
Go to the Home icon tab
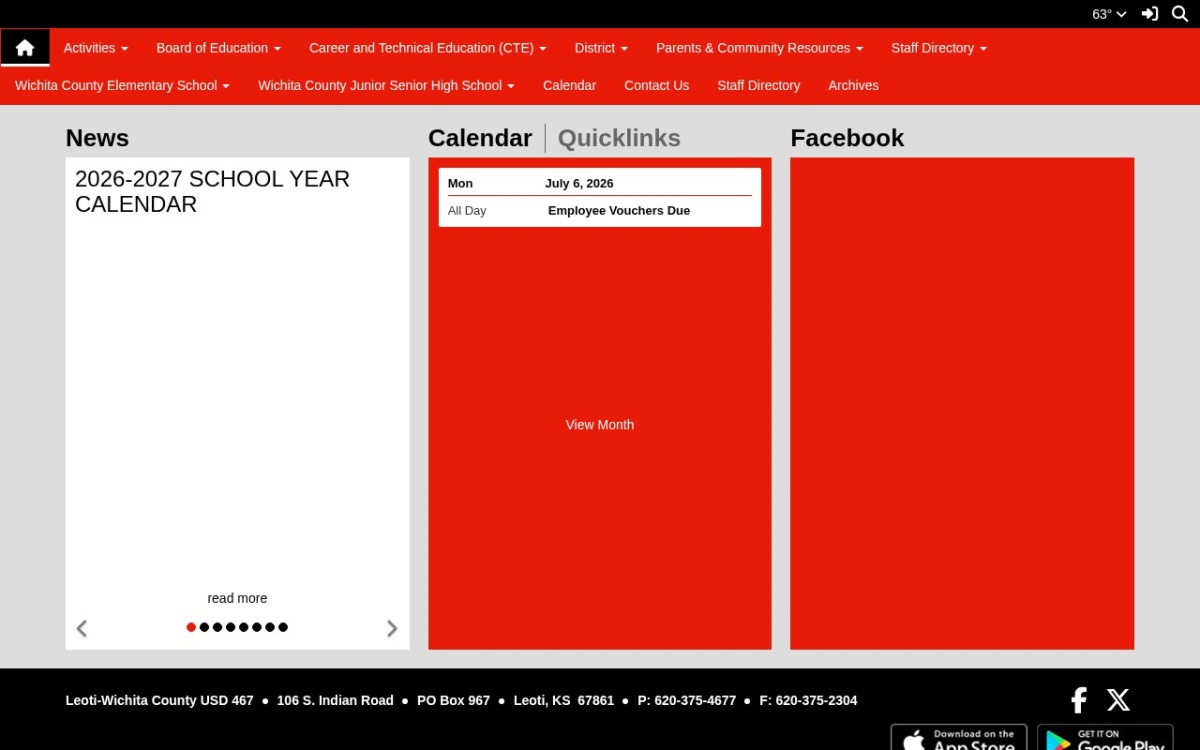(x=25, y=47)
